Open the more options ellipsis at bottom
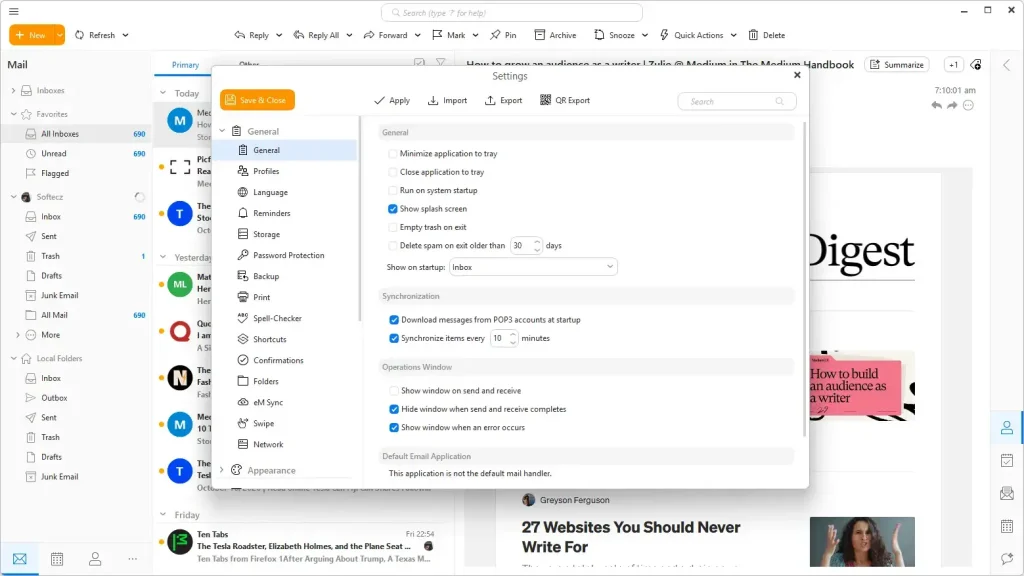 (x=133, y=559)
